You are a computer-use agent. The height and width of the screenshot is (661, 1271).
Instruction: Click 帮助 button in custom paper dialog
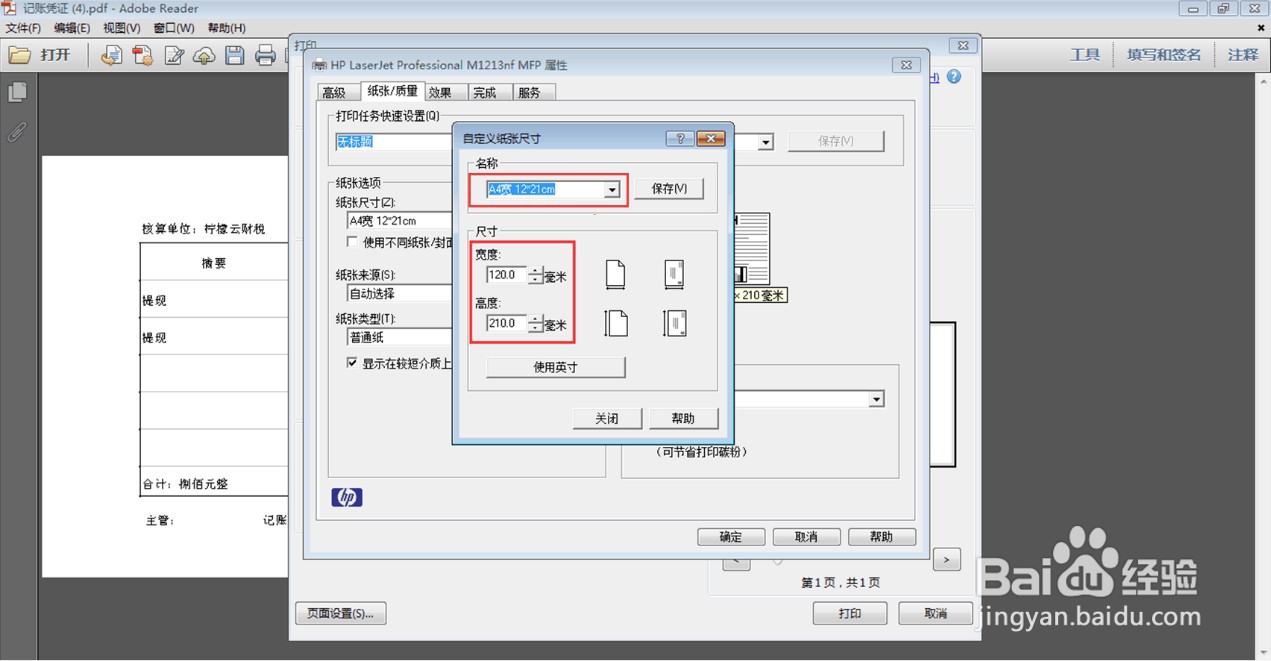[x=683, y=418]
